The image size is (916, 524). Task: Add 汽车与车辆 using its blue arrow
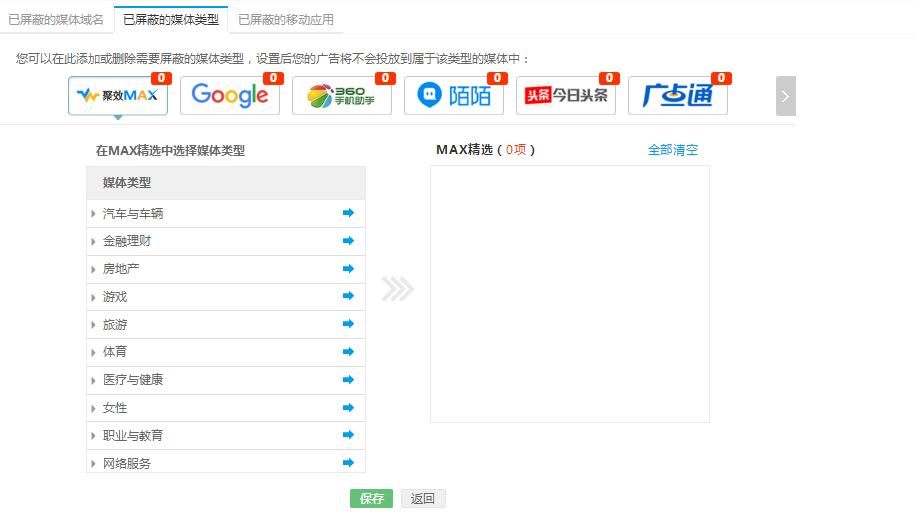[x=348, y=213]
